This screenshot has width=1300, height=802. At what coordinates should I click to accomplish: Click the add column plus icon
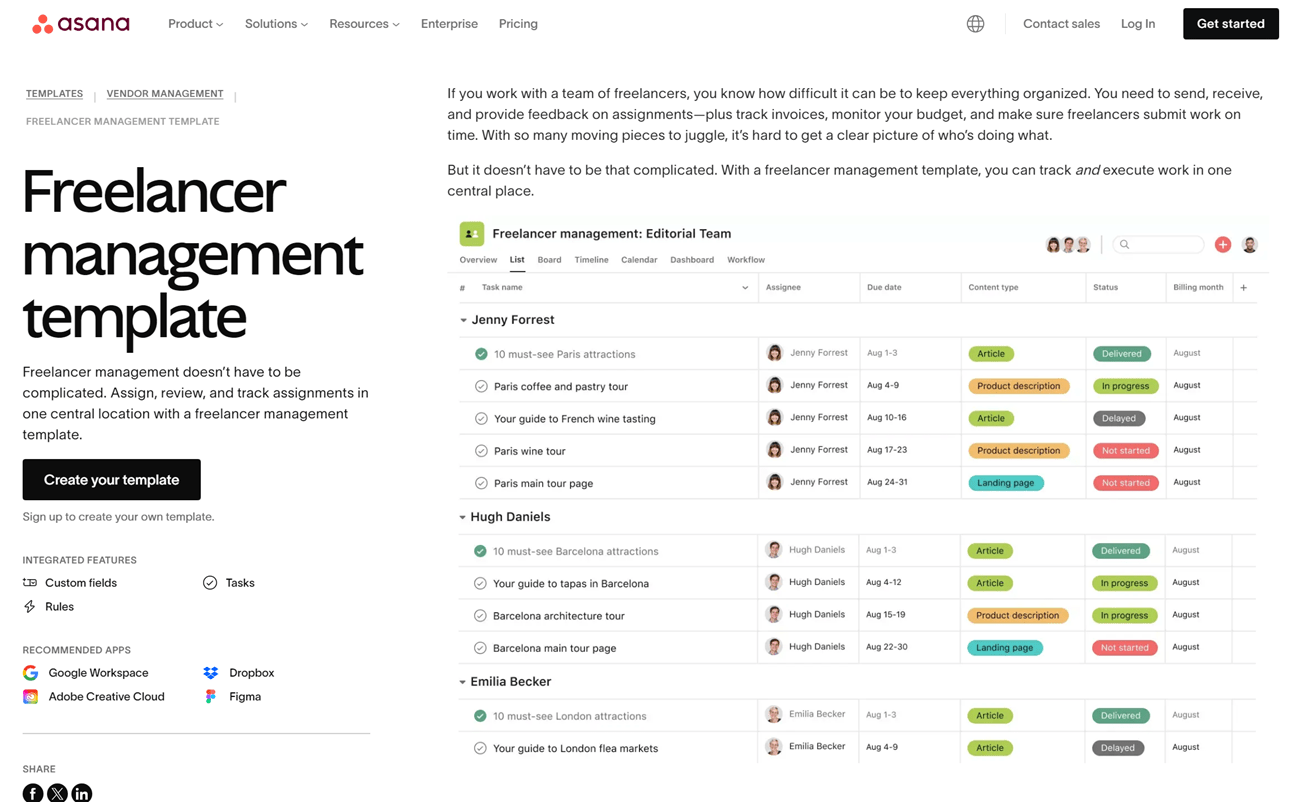[x=1244, y=288]
